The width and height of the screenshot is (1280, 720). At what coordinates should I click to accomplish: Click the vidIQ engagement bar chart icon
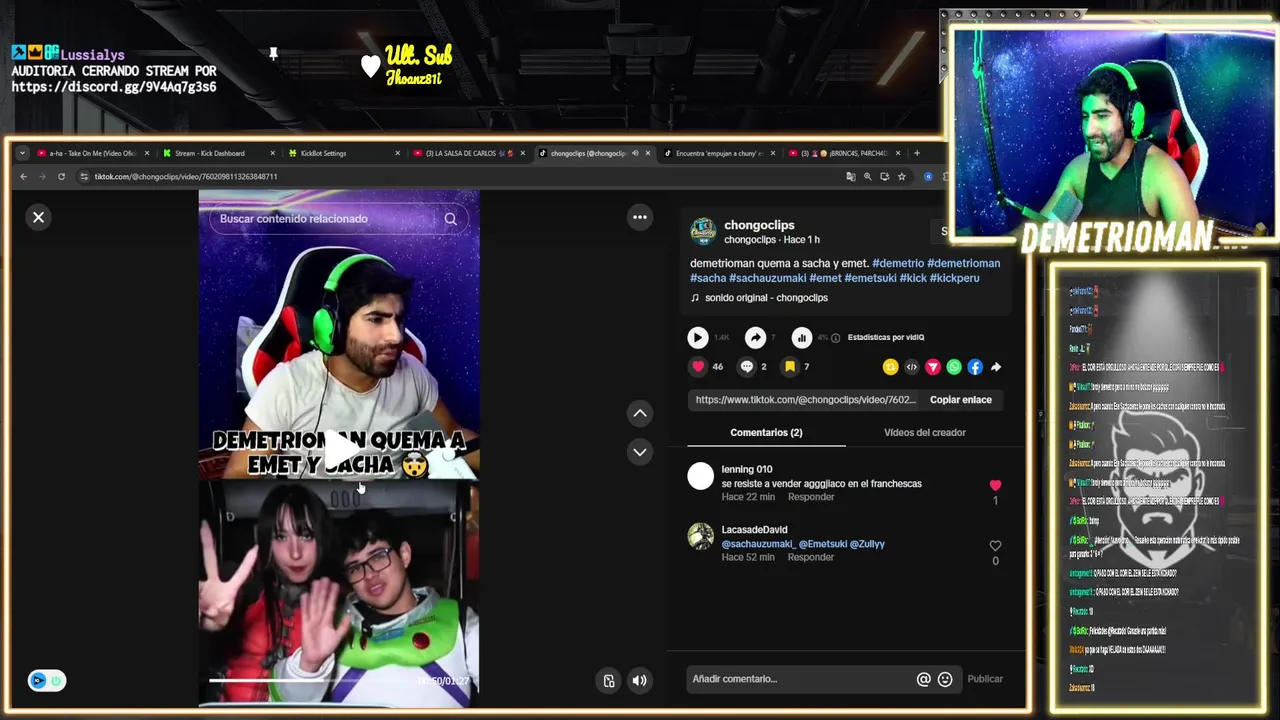[x=802, y=338]
